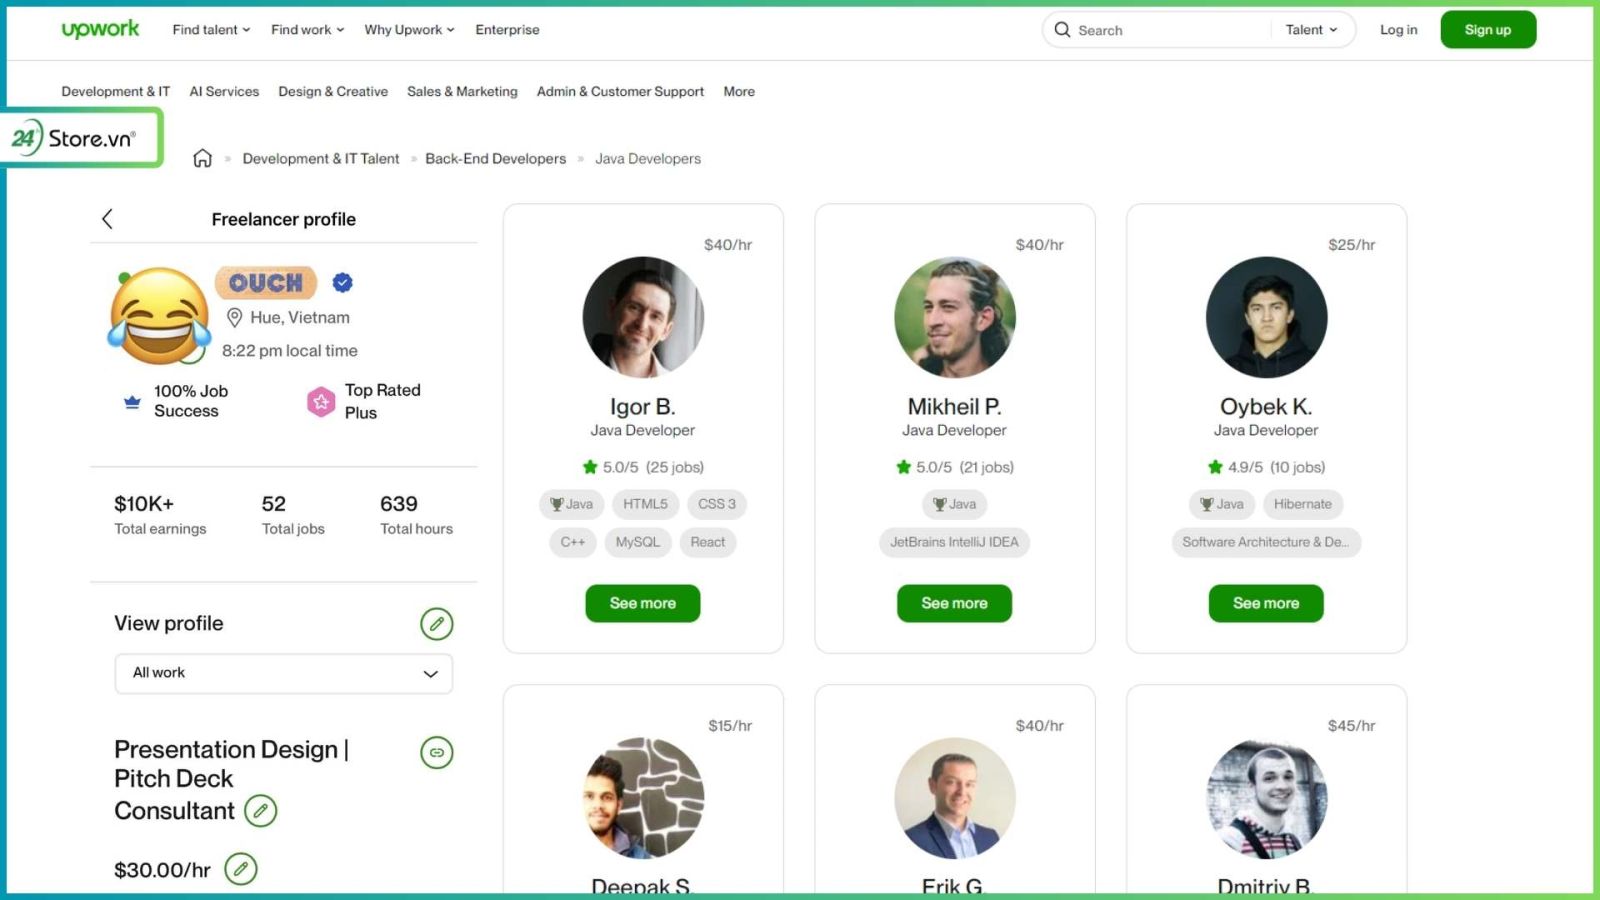Copy profile link via chain icon
The width and height of the screenshot is (1600, 900).
437,752
